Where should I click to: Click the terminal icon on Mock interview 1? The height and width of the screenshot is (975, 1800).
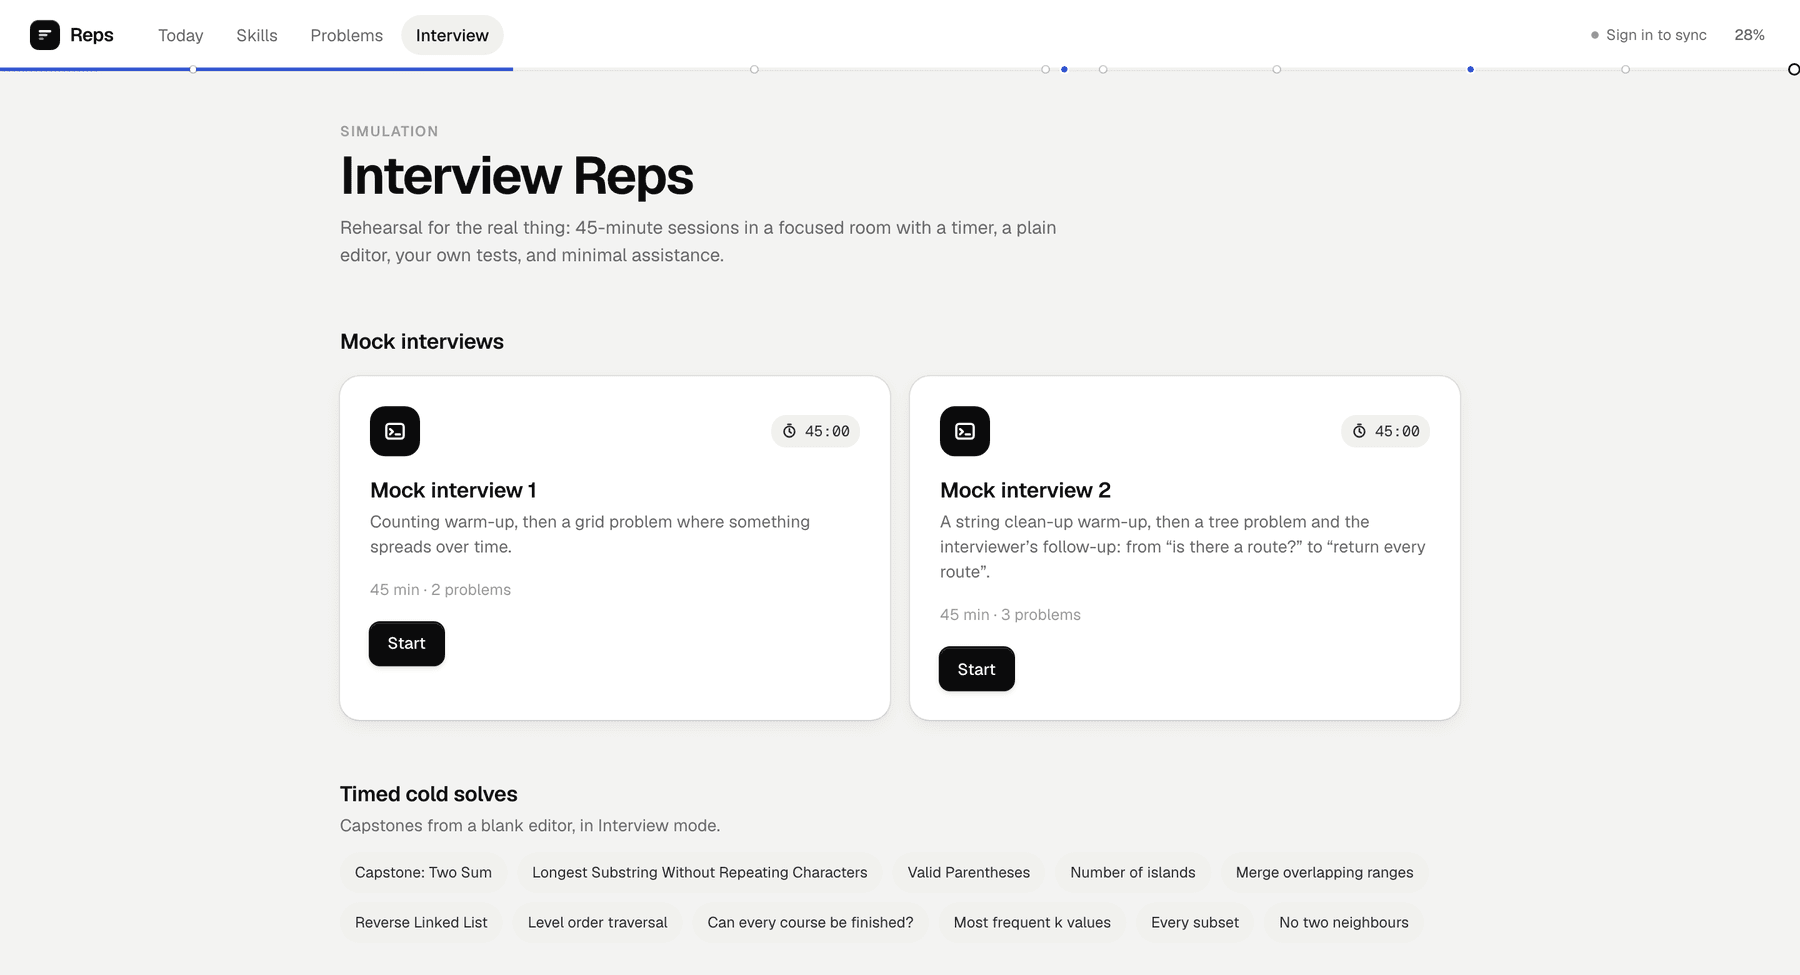[x=395, y=431]
